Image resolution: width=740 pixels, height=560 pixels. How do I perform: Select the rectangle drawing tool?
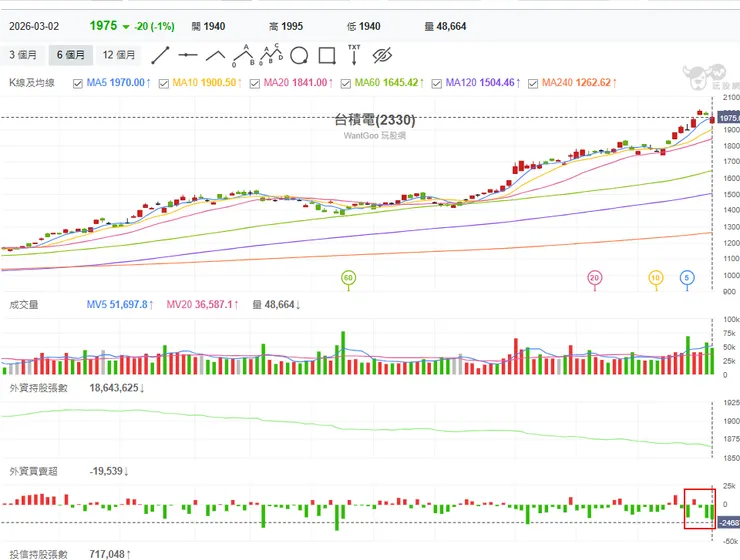click(327, 55)
